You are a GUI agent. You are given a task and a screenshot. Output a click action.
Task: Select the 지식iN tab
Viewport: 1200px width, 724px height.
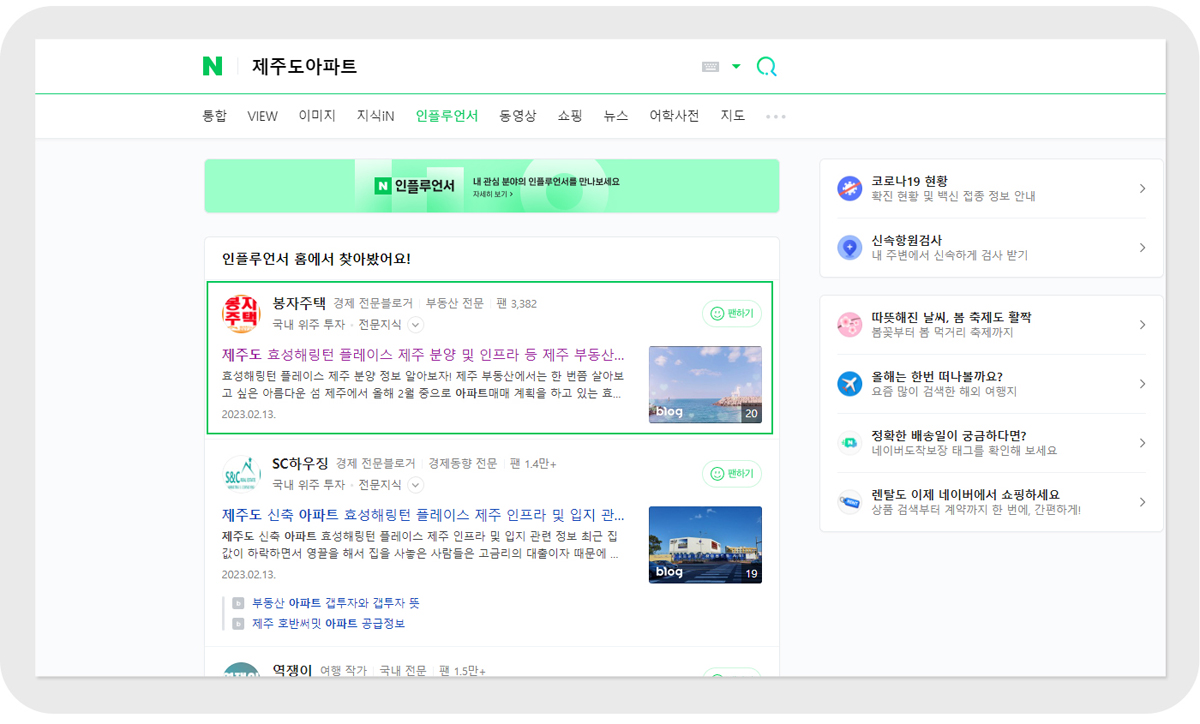point(376,116)
